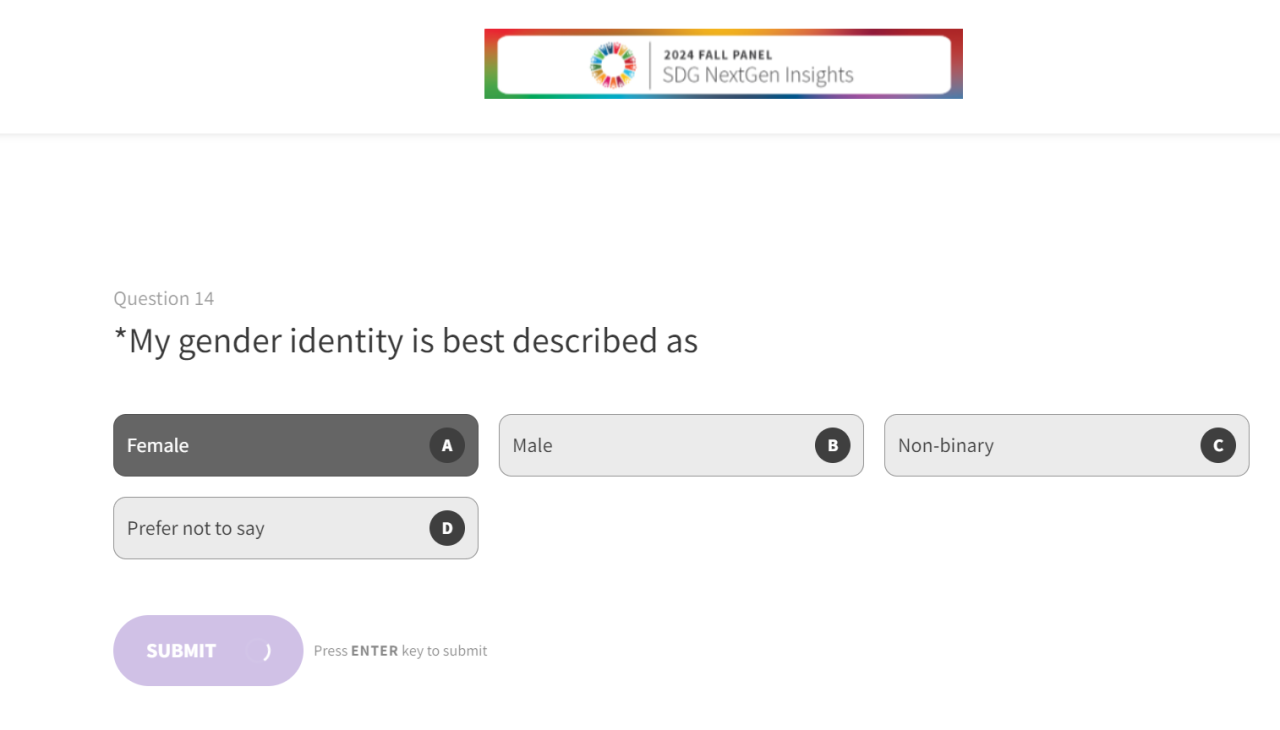Click the Press ENTER key hint text

(x=400, y=651)
